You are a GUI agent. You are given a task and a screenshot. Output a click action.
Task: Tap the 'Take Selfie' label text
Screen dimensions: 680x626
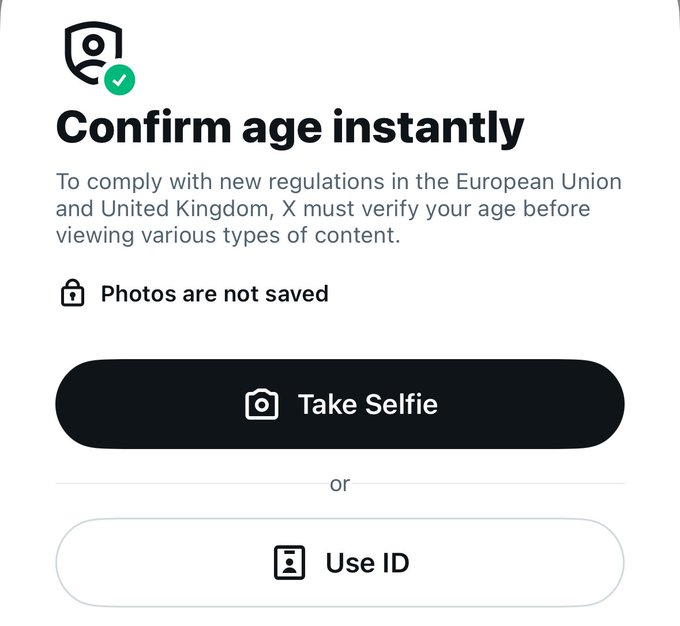click(x=367, y=404)
